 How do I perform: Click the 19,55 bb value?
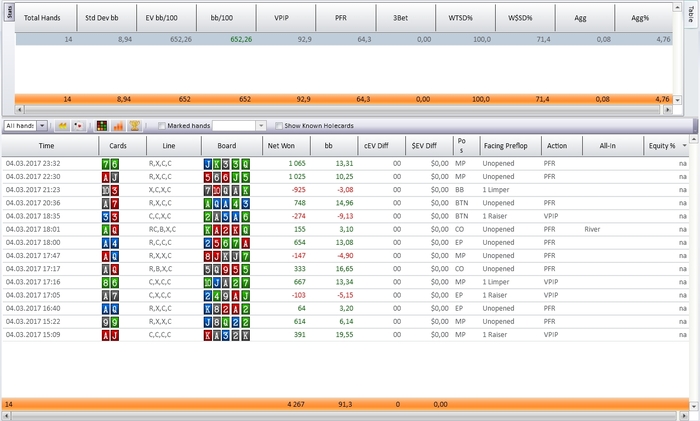point(345,335)
